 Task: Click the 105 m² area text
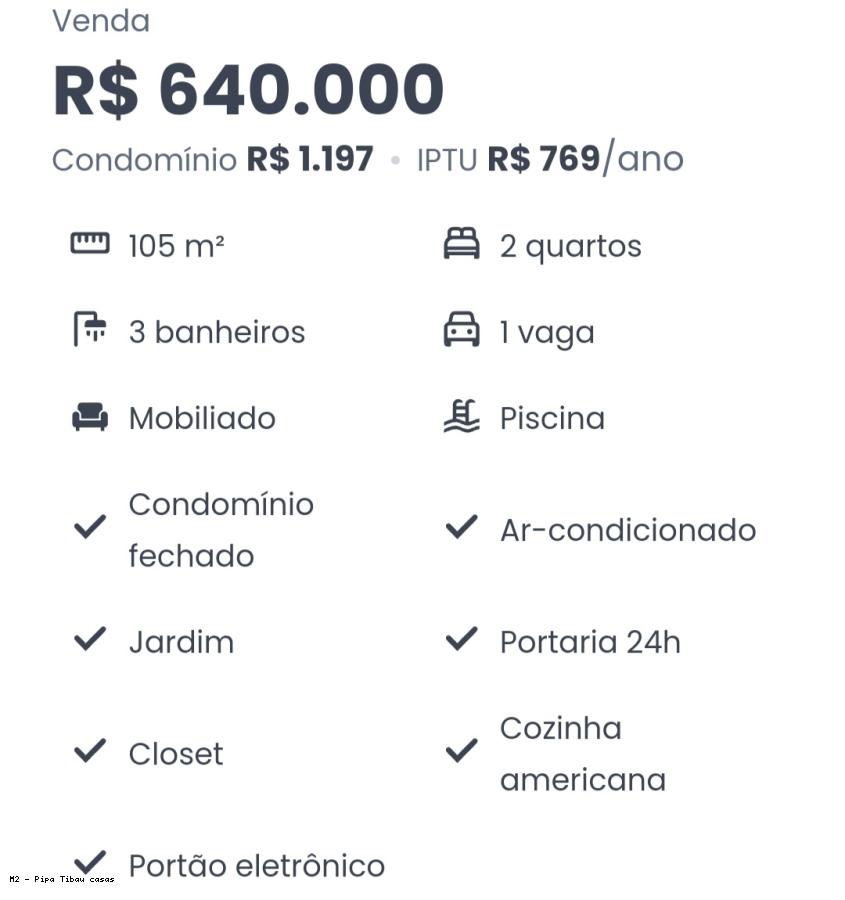click(x=177, y=246)
